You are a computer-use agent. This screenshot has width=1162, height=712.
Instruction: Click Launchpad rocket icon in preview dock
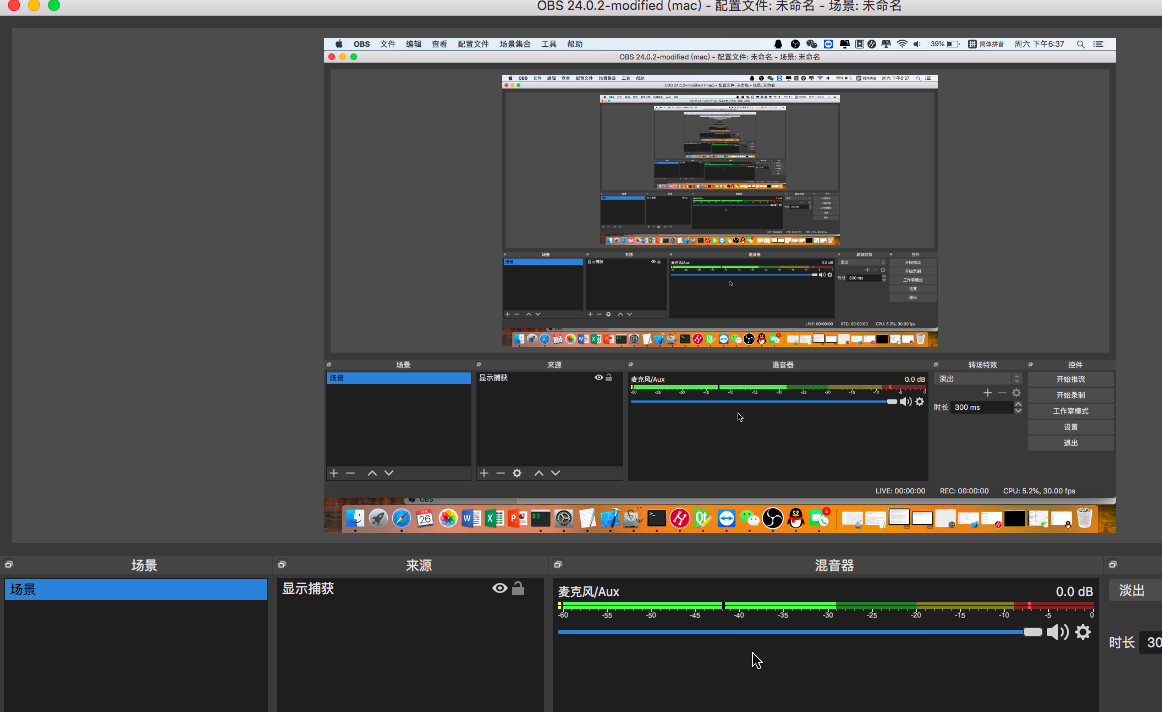click(378, 518)
